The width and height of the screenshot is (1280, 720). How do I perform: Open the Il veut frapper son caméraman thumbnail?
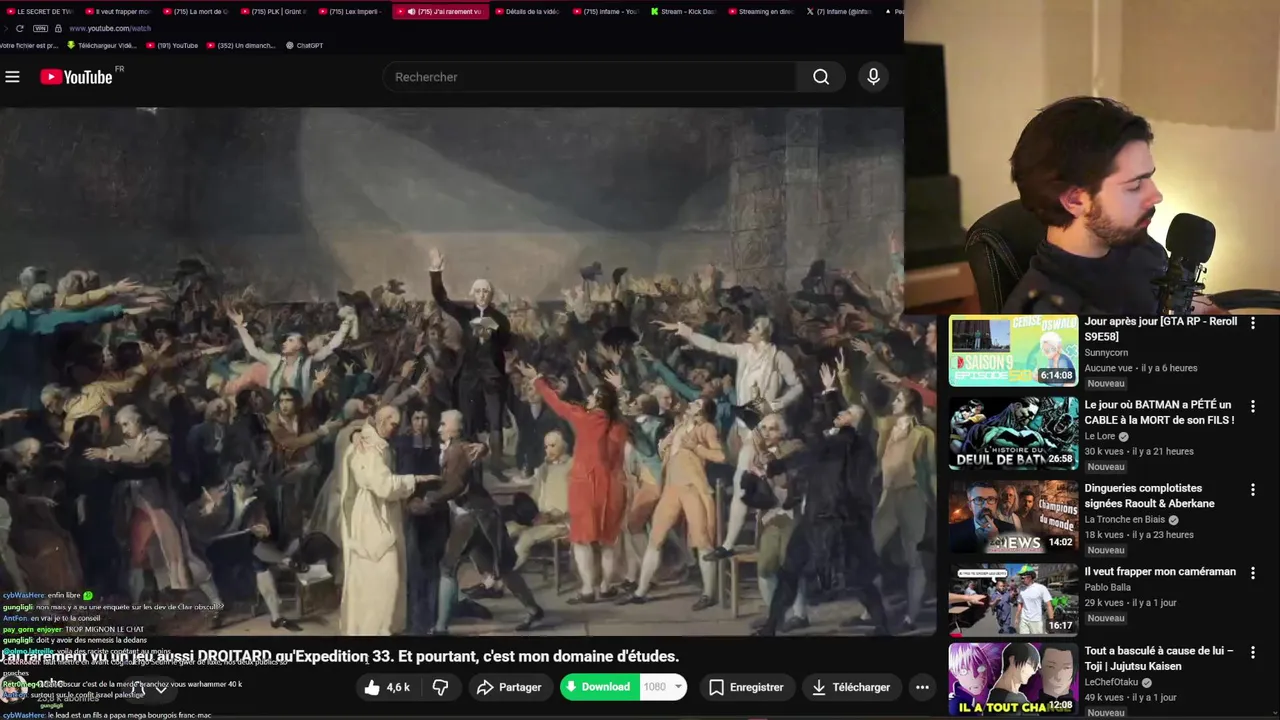coord(1013,600)
